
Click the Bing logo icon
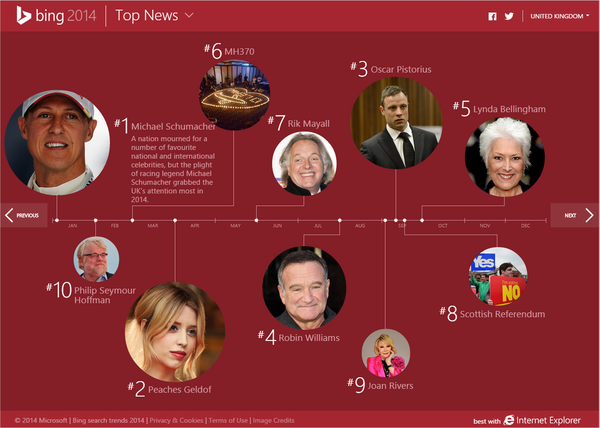(23, 16)
